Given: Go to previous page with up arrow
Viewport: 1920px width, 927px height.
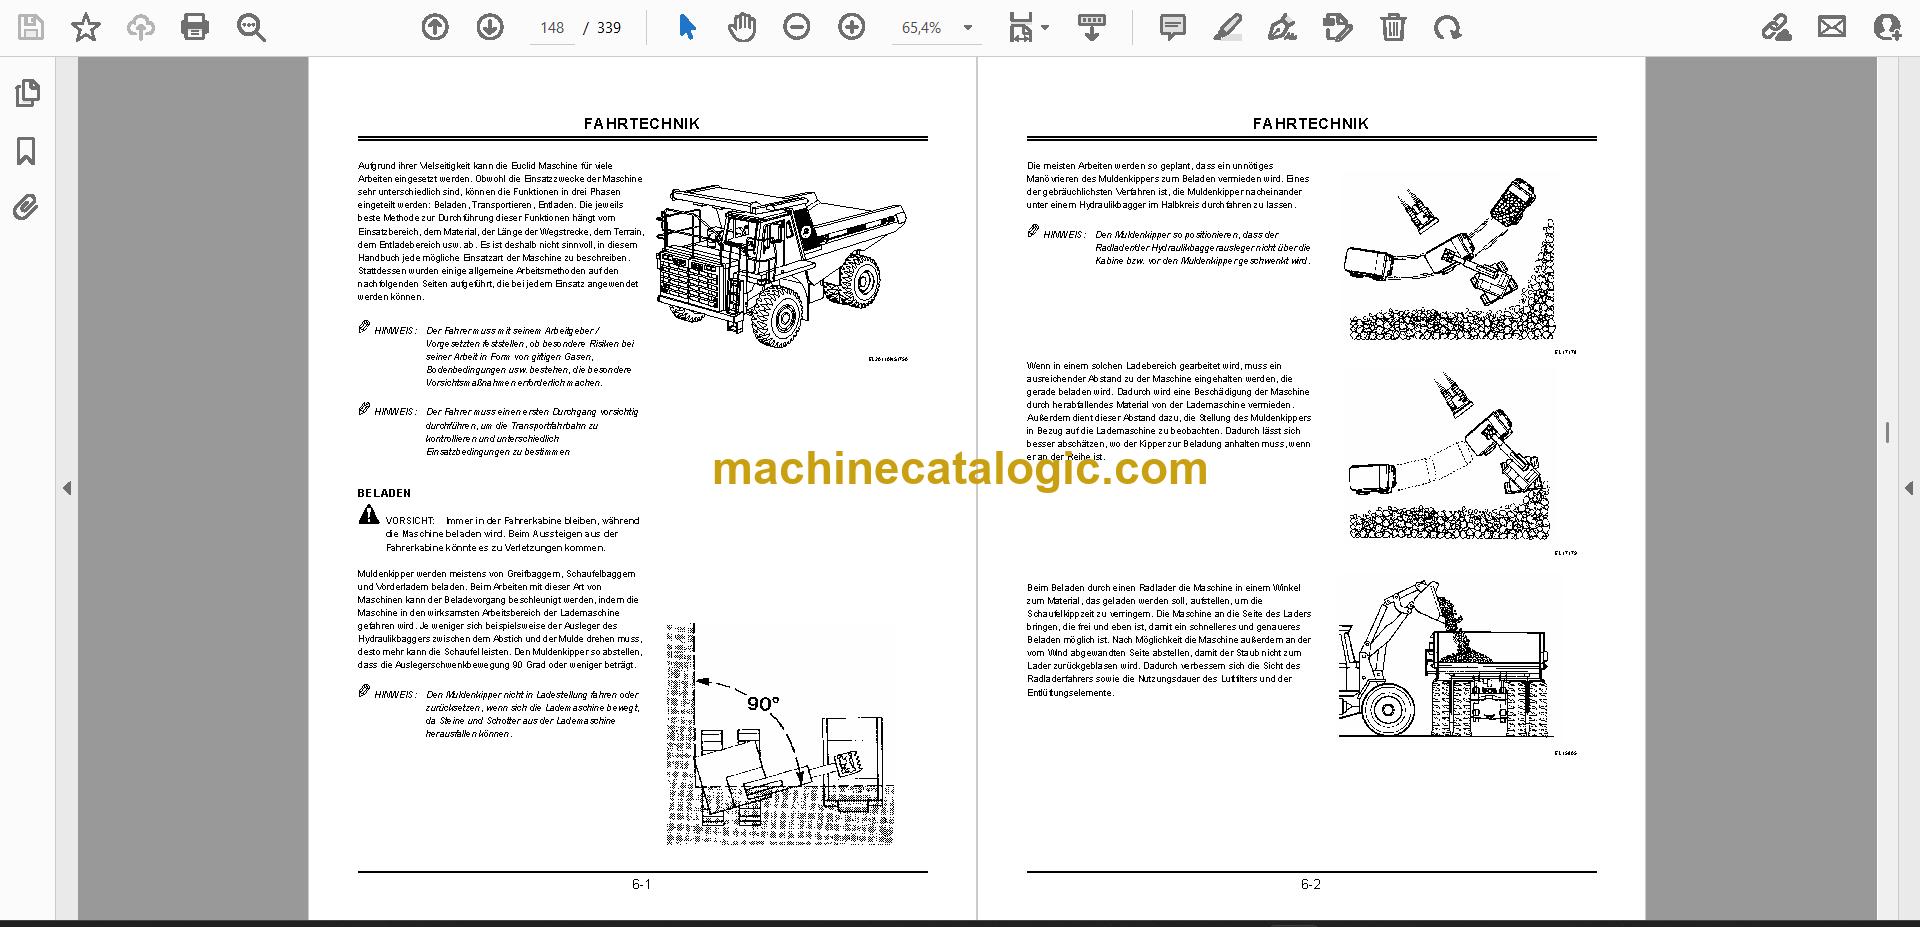Looking at the screenshot, I should 435,27.
